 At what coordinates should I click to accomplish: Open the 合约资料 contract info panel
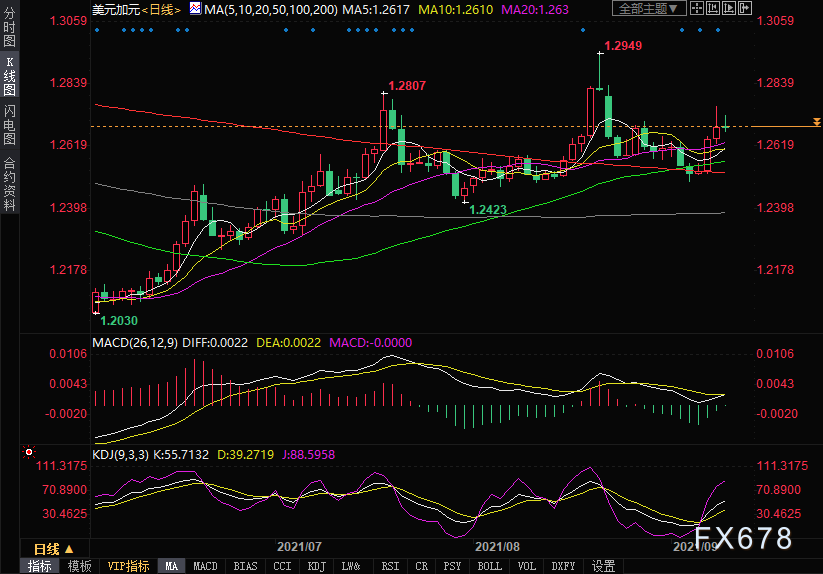[9, 184]
